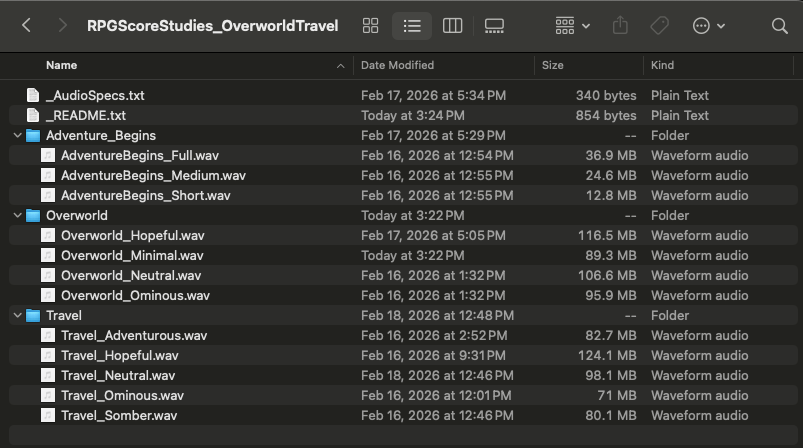
Task: Click the Edit Tags button
Action: tap(660, 26)
